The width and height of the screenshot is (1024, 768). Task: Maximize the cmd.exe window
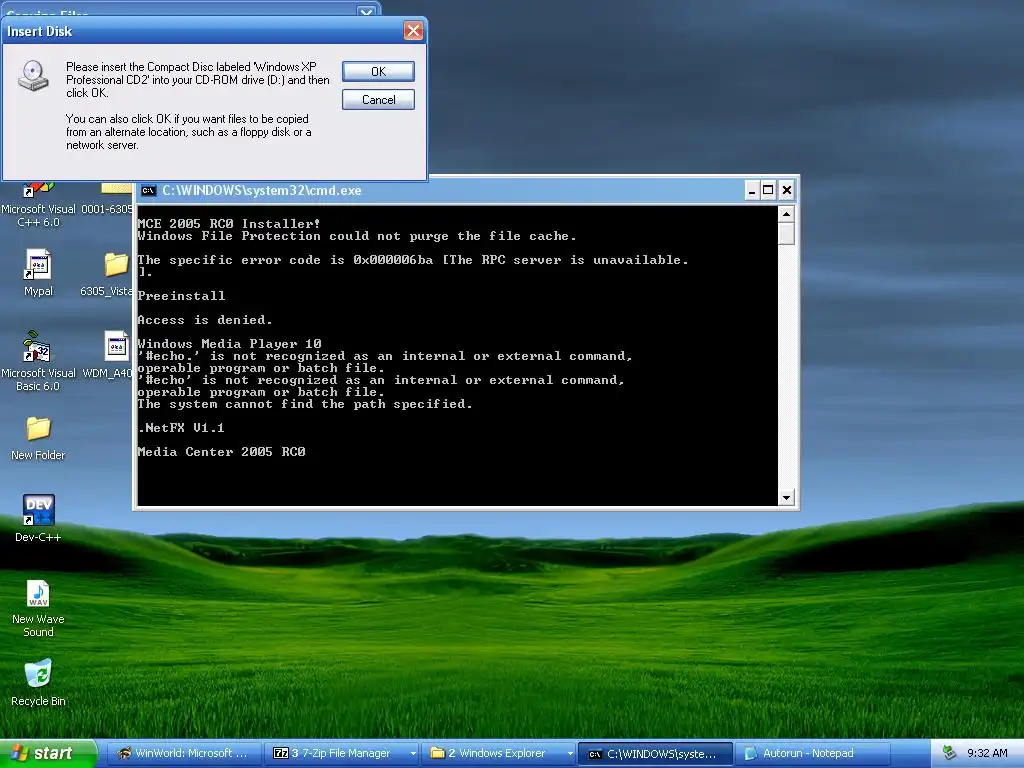tap(769, 190)
